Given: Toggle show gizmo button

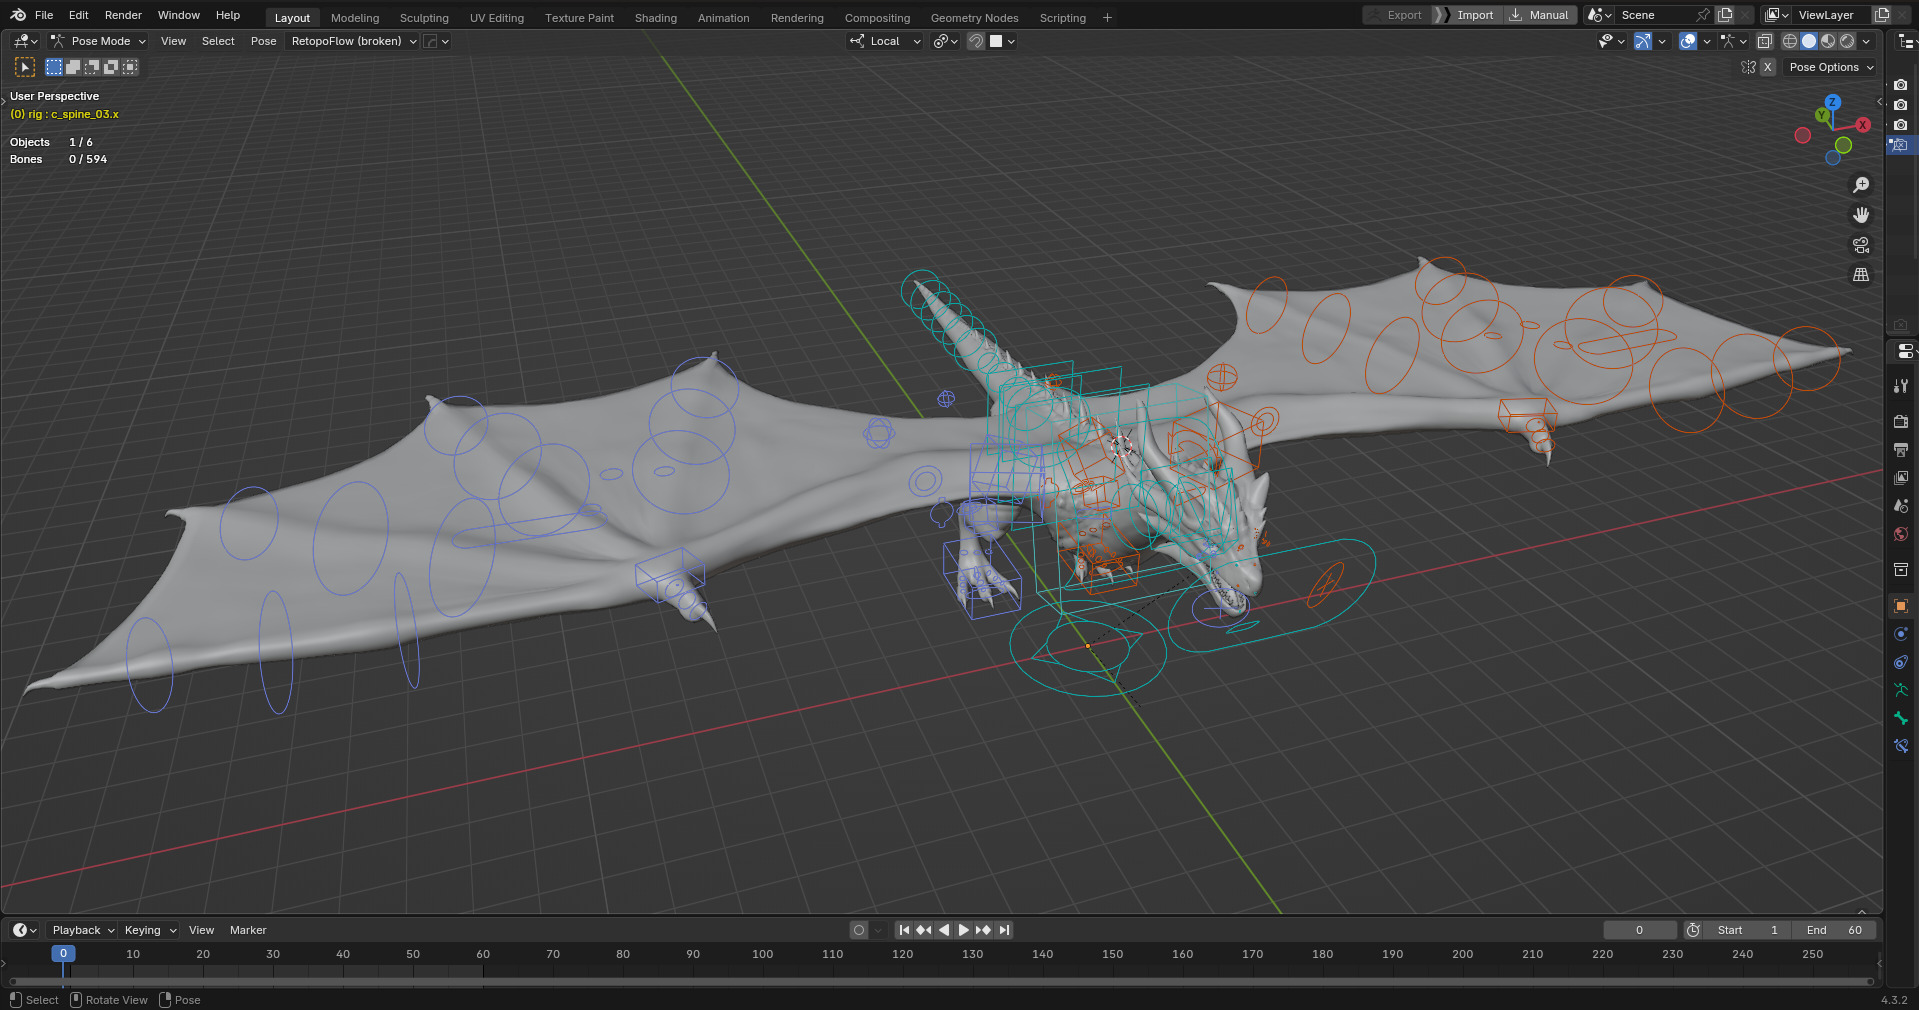Looking at the screenshot, I should 1642,41.
